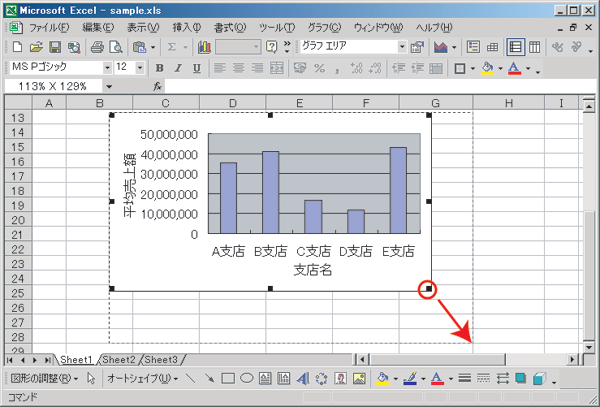Open the chart type button

(441, 47)
